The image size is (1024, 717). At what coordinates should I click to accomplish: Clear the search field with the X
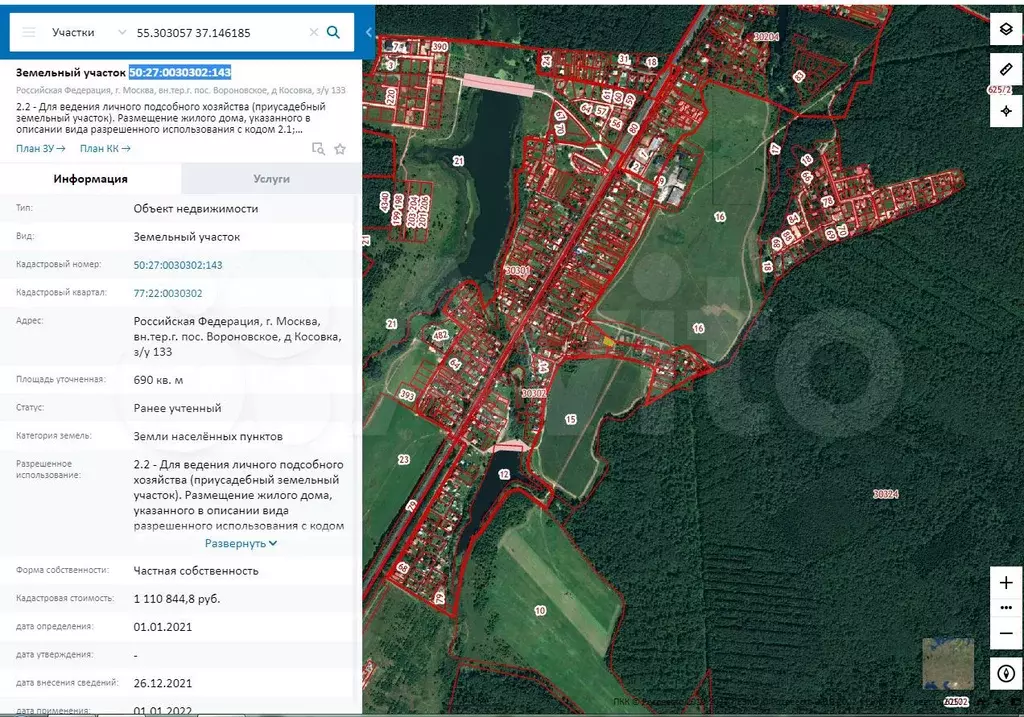pos(313,32)
